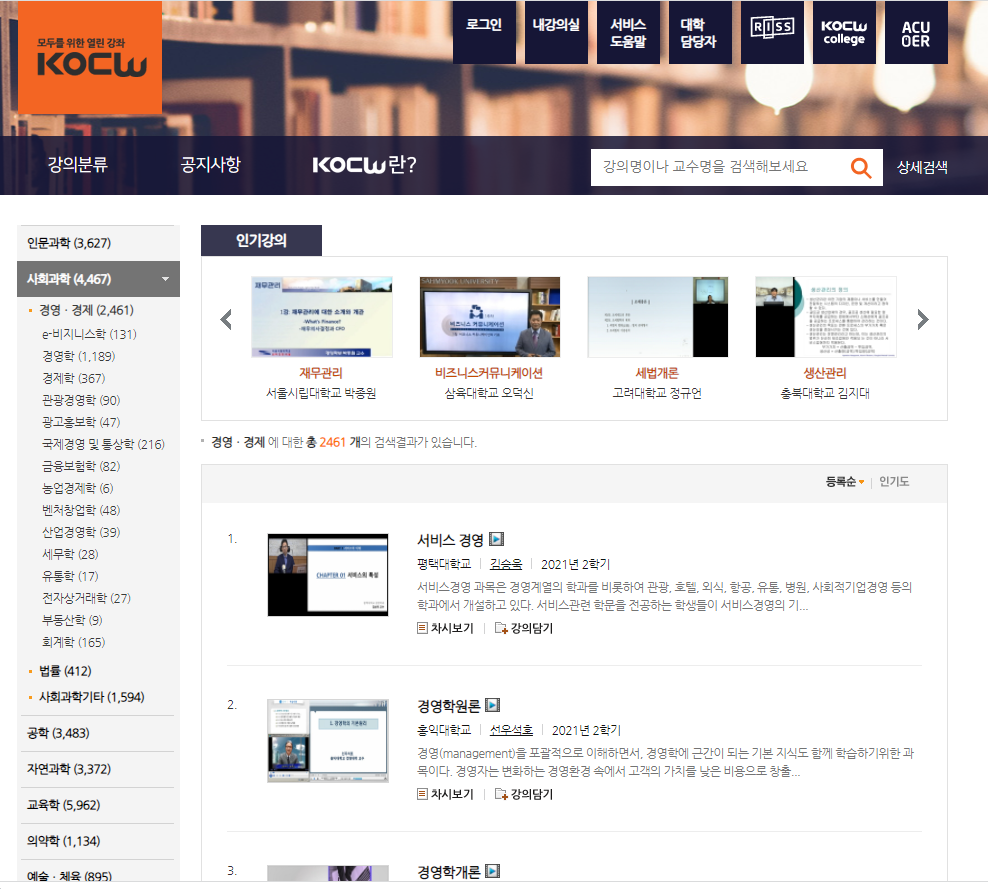
Task: Open thumbnail of 경영학원론 lecture
Action: 328,740
